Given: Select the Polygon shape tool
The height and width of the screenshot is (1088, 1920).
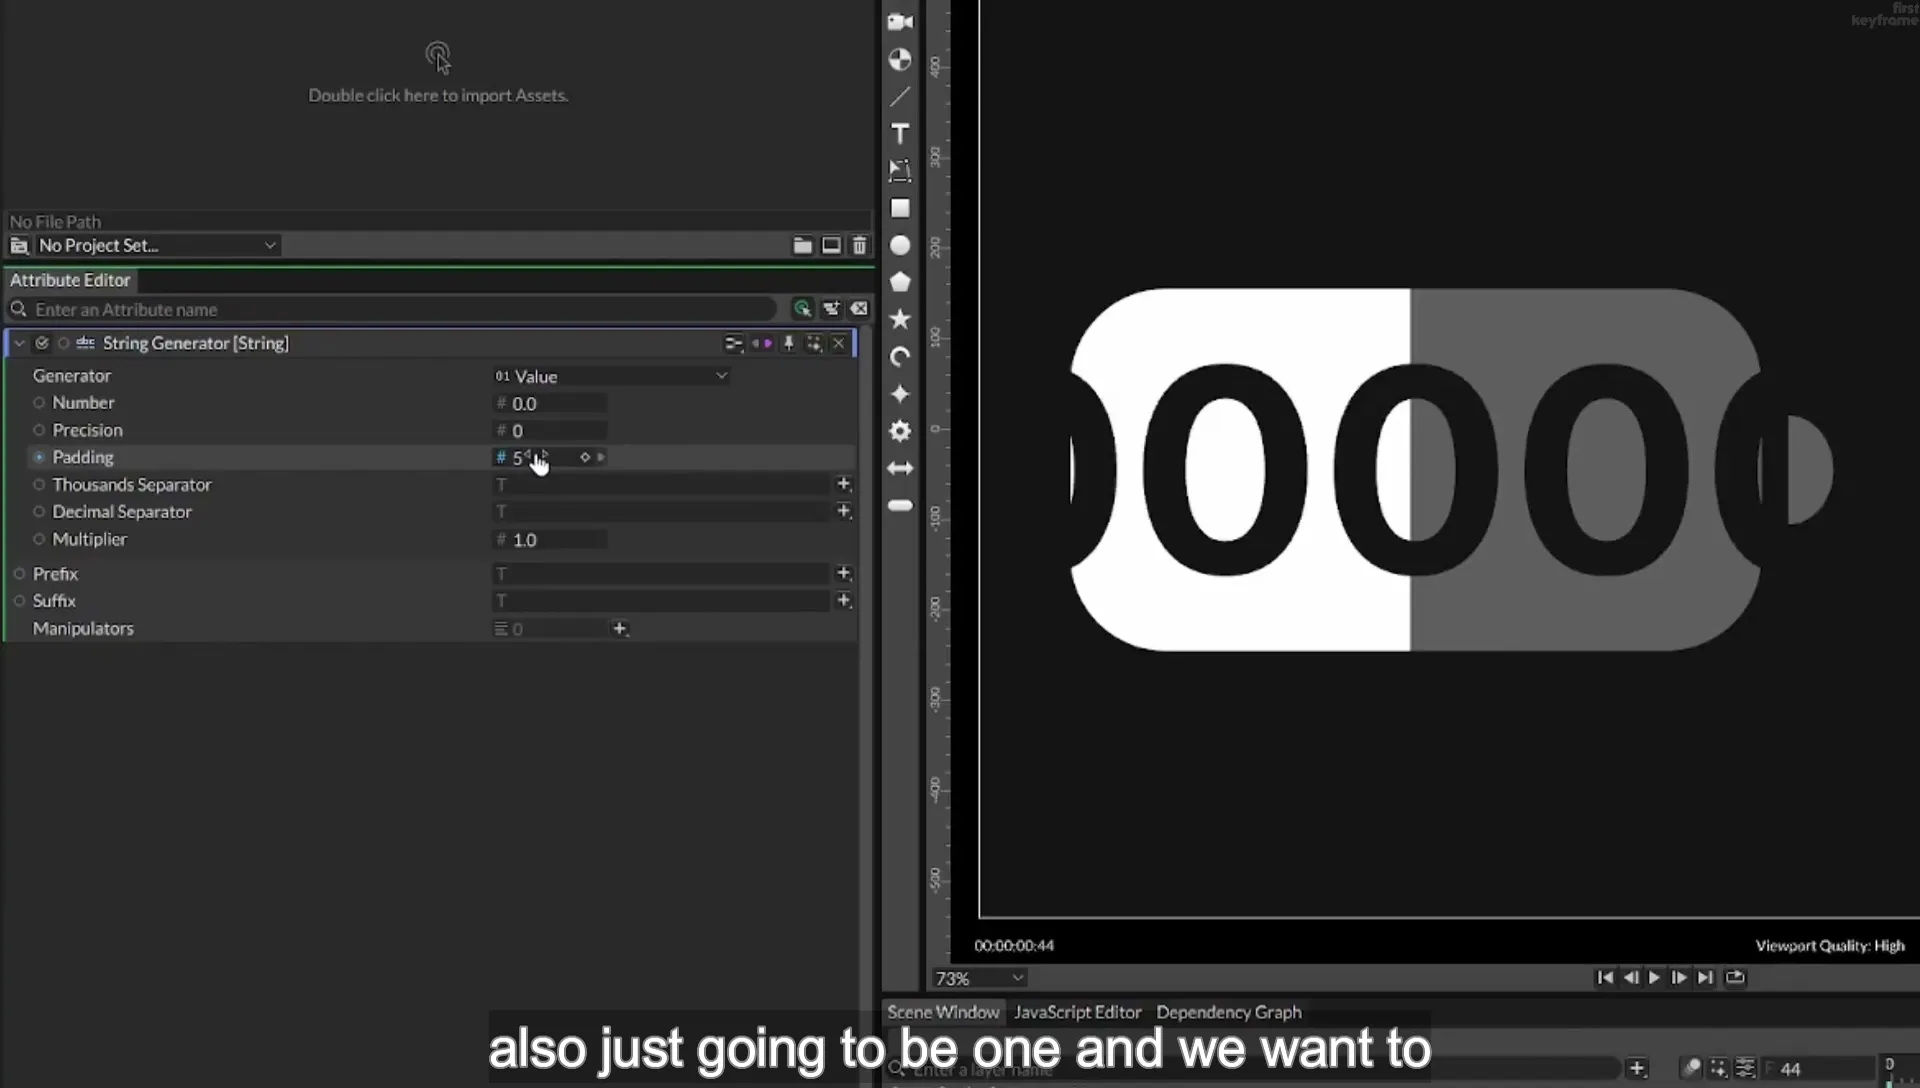Looking at the screenshot, I should click(900, 282).
